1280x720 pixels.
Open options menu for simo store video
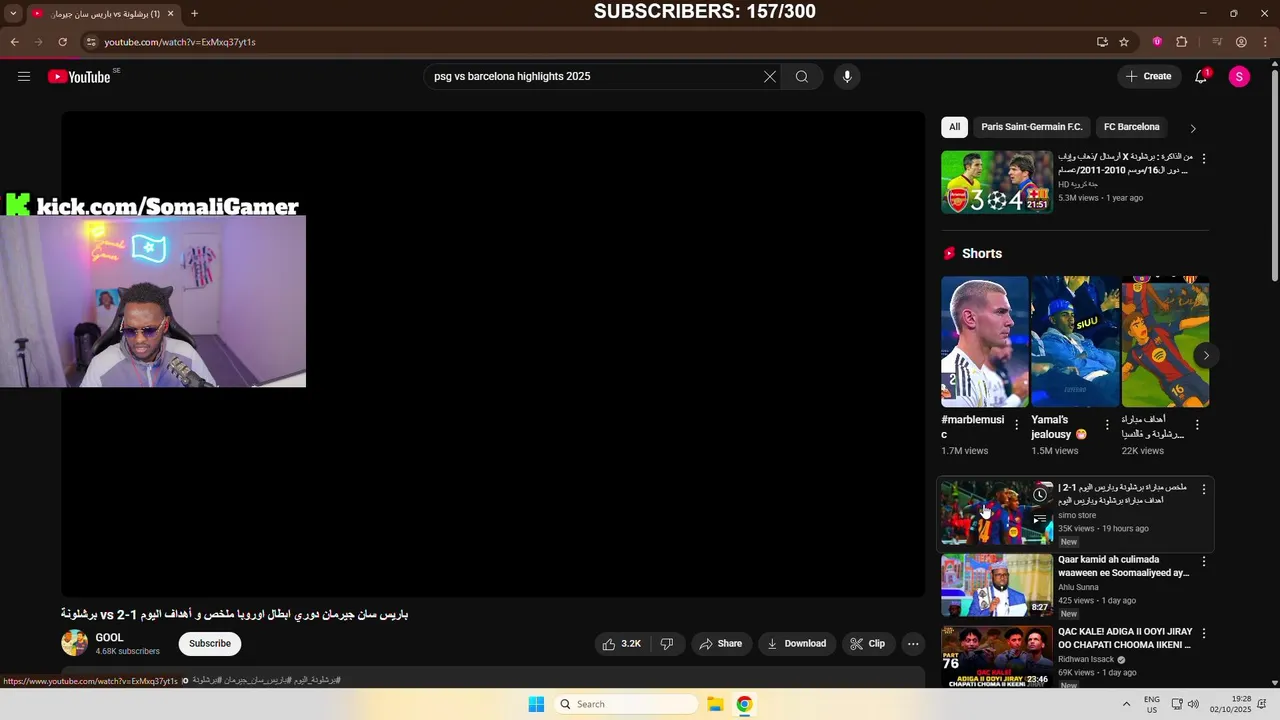click(x=1204, y=490)
